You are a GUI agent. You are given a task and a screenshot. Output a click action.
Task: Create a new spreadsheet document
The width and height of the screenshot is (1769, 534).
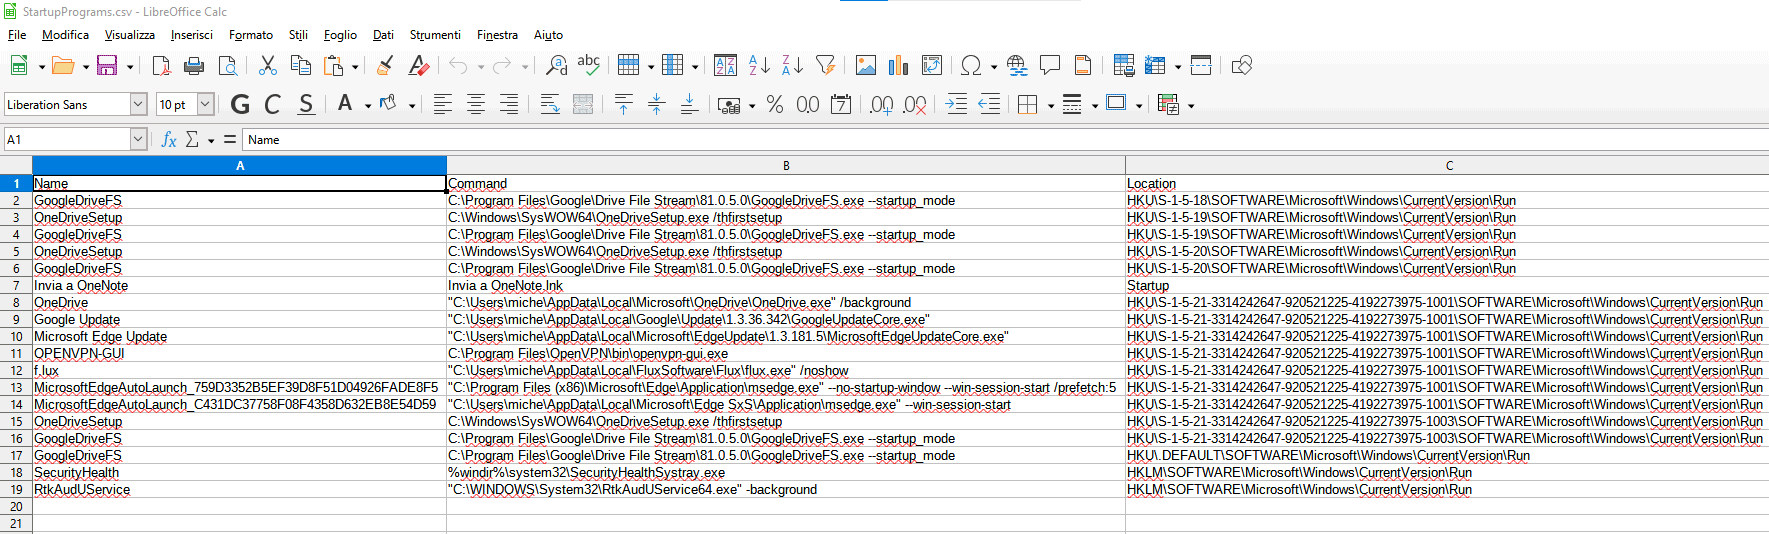click(19, 66)
